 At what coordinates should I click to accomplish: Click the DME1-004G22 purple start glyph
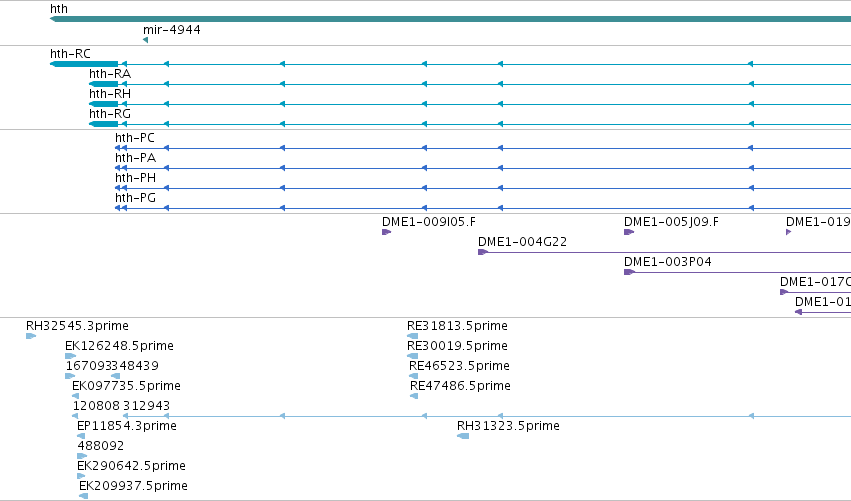[x=482, y=252]
